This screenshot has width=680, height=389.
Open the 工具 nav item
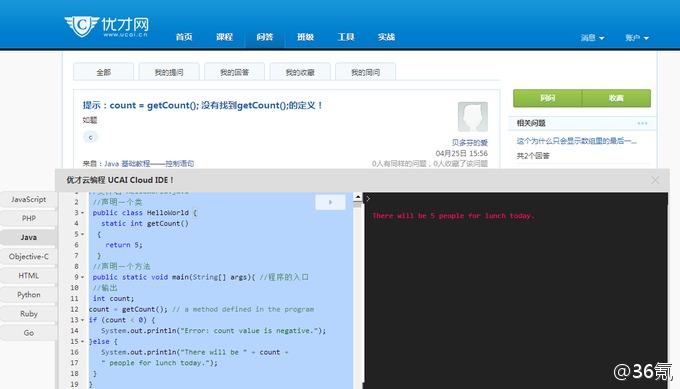(346, 37)
